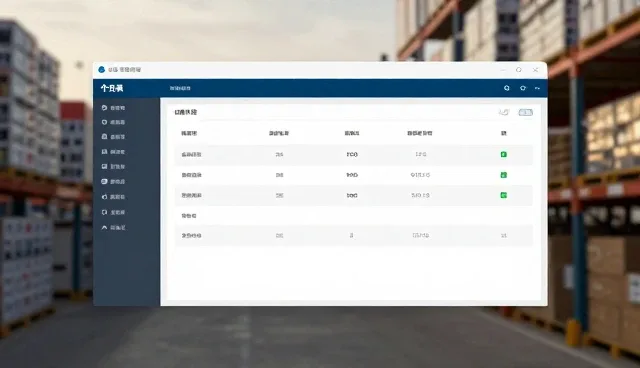Viewport: 640px width, 368px height.
Task: Select the fifth sidebar menu item icon
Action: pos(104,166)
